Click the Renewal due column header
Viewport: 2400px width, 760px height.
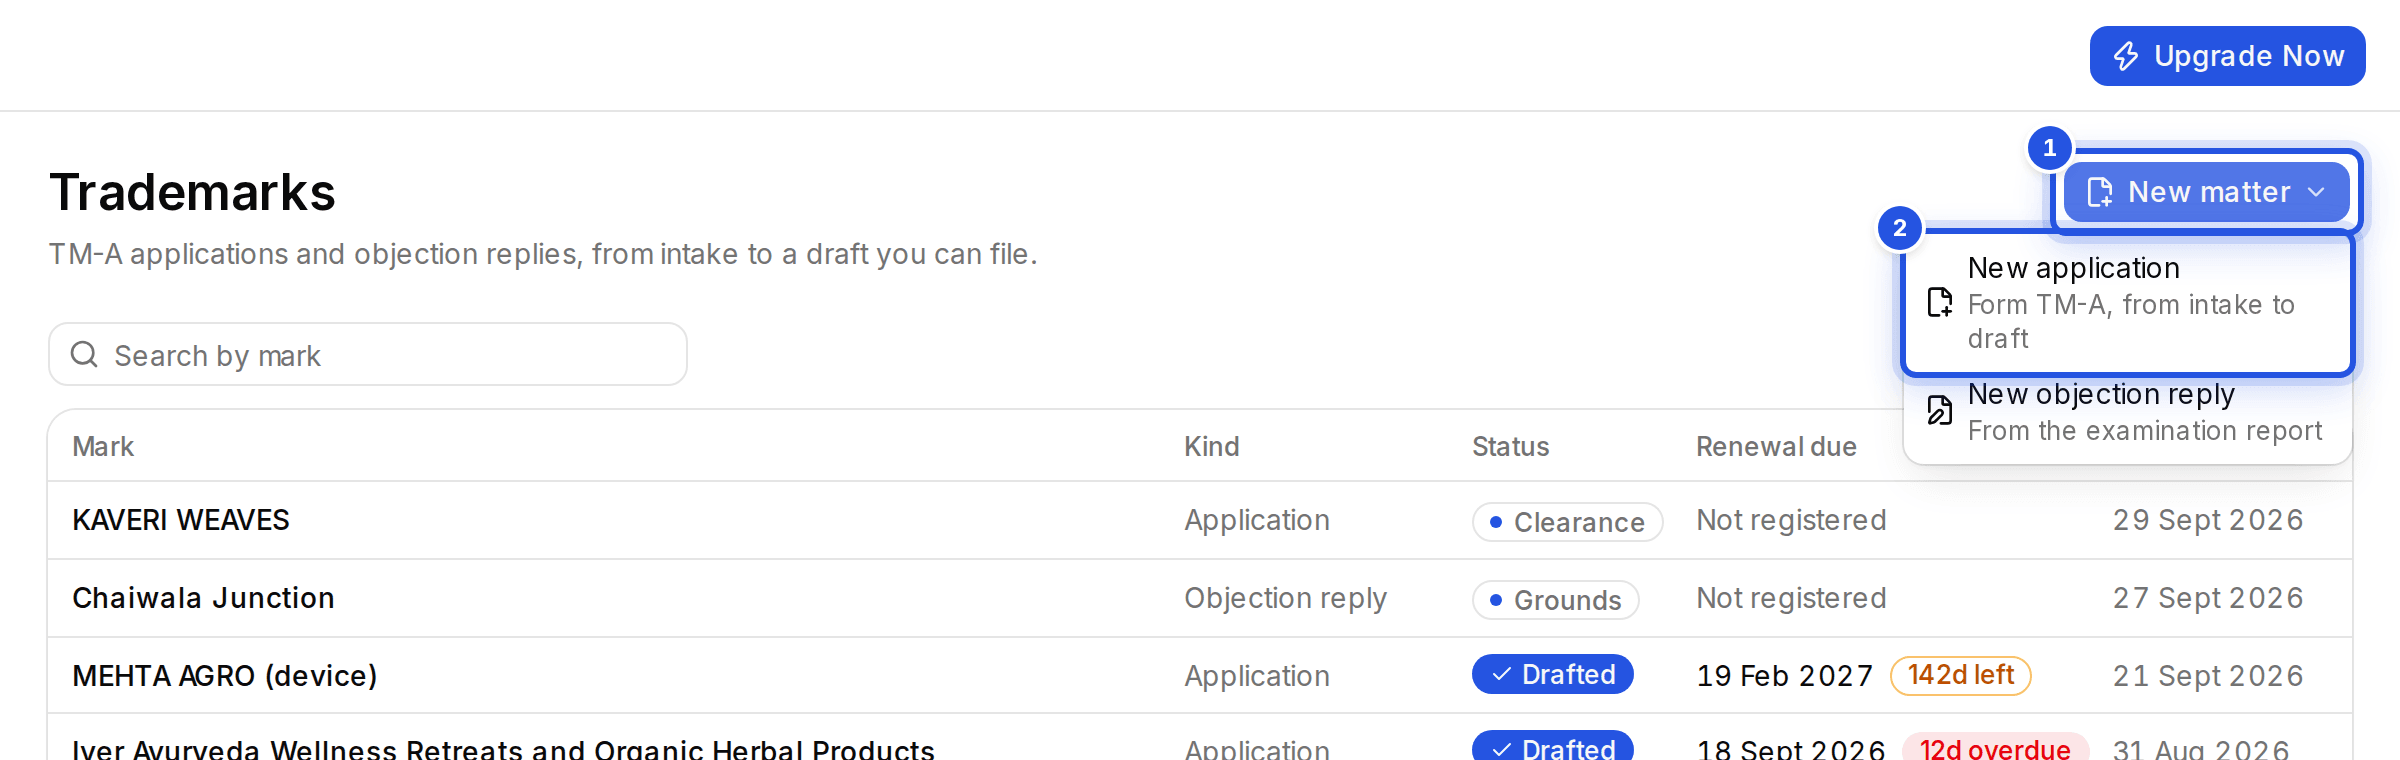(1776, 447)
